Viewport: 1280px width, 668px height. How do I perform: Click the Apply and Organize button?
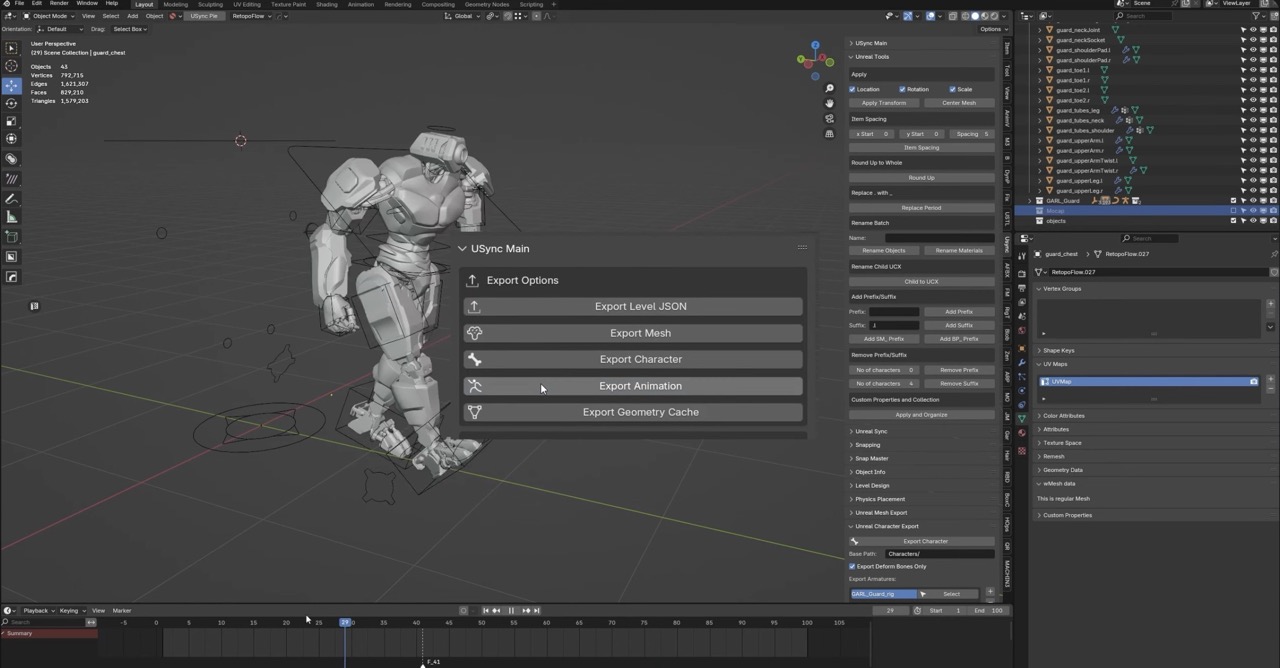(921, 415)
